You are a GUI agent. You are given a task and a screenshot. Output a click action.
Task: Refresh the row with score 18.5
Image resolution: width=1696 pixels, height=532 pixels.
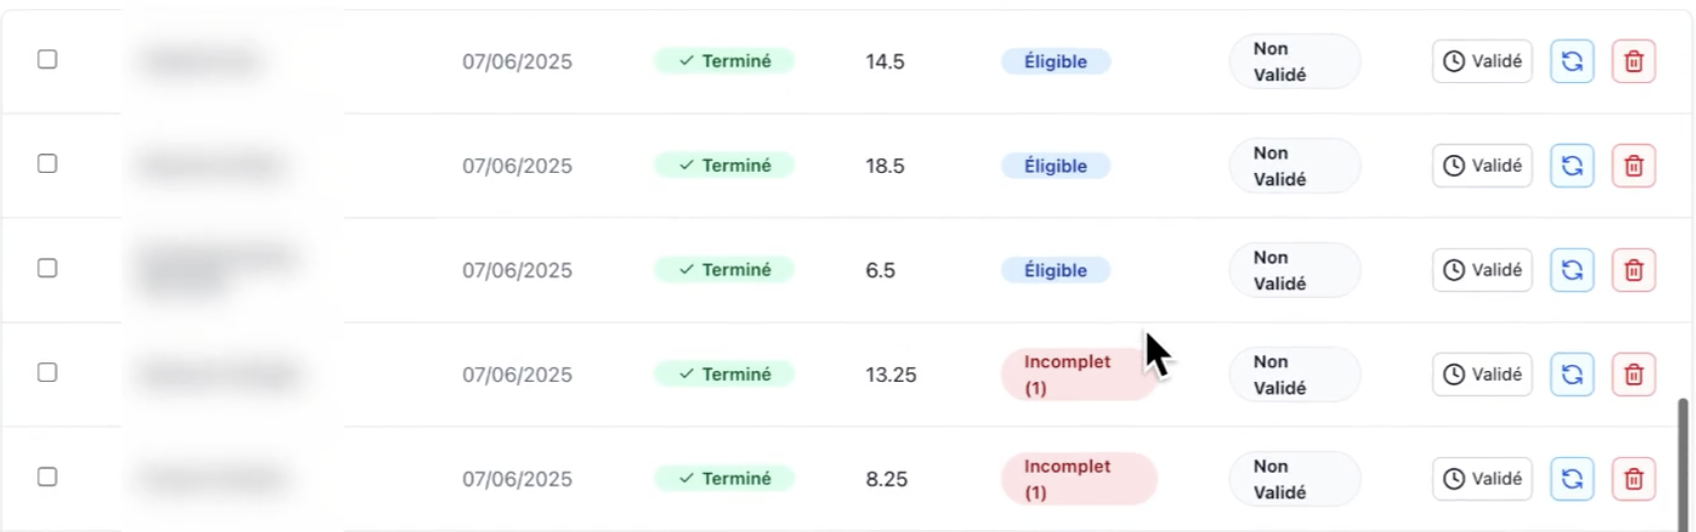pos(1572,165)
